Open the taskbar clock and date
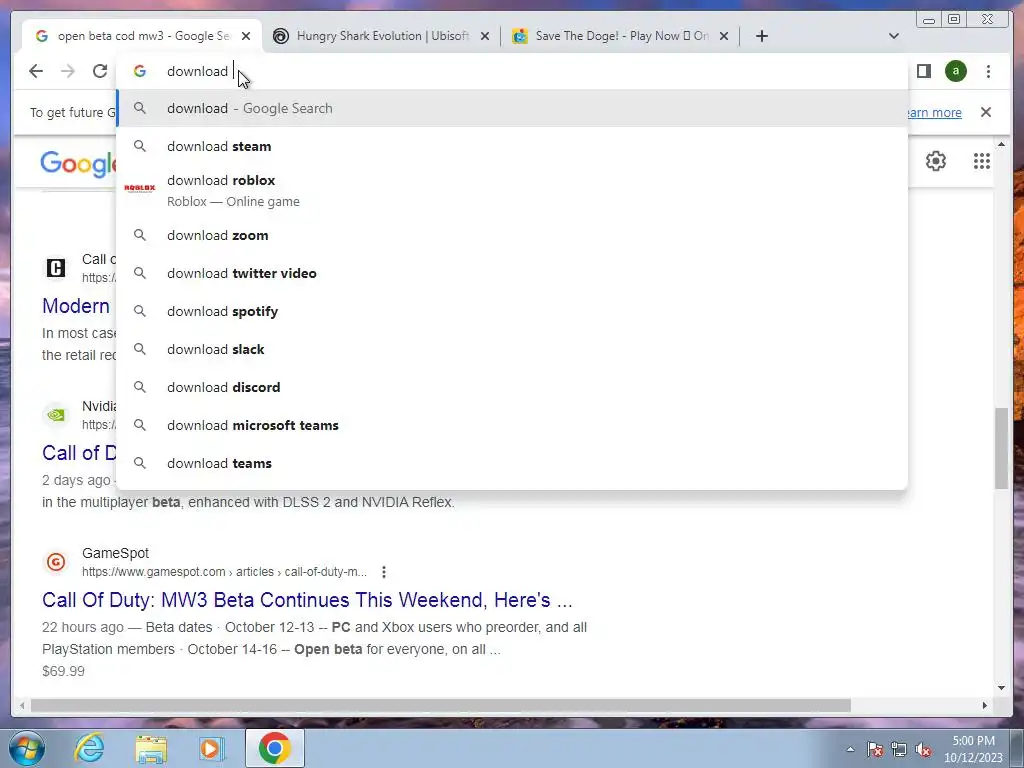The height and width of the screenshot is (768, 1024). pos(973,749)
